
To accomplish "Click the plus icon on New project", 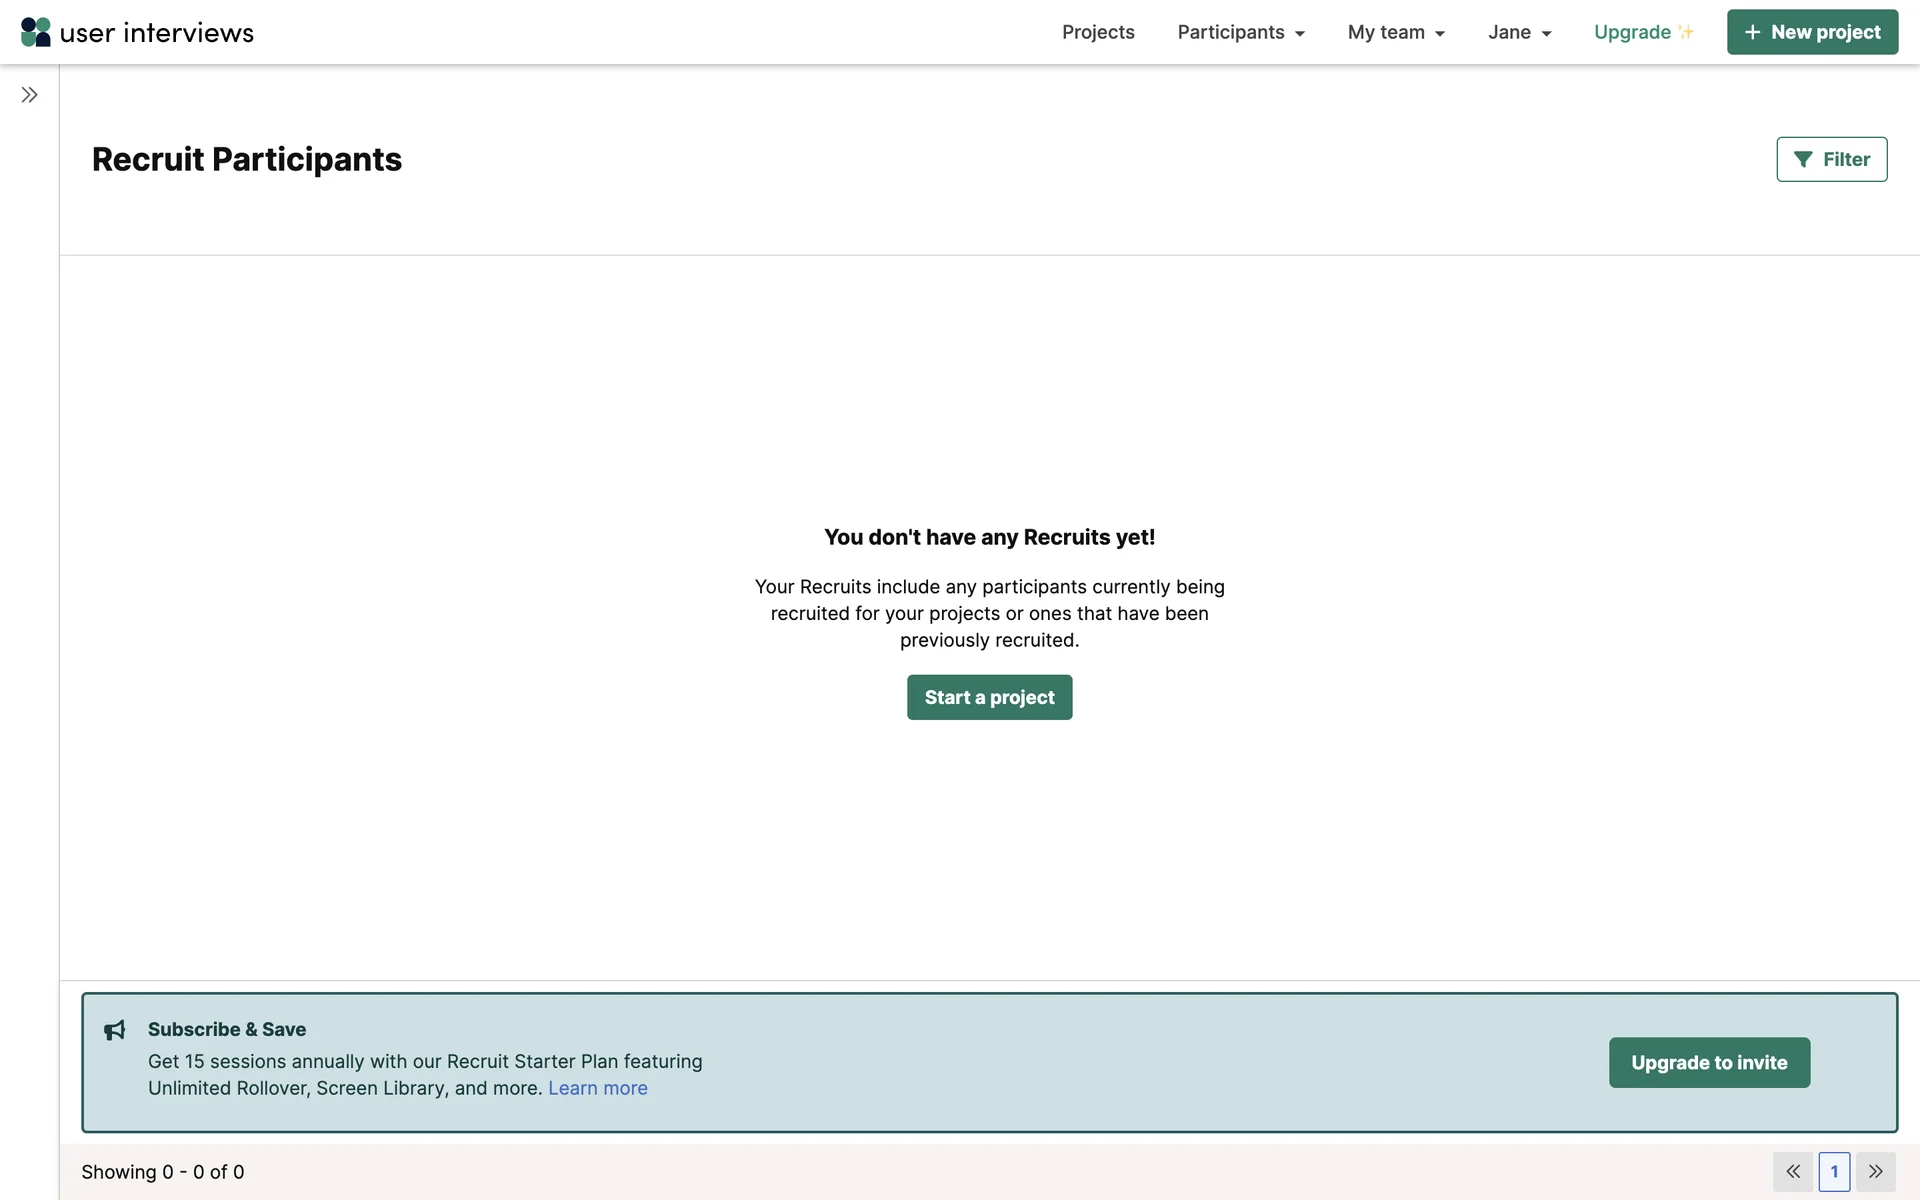I will 1752,32.
